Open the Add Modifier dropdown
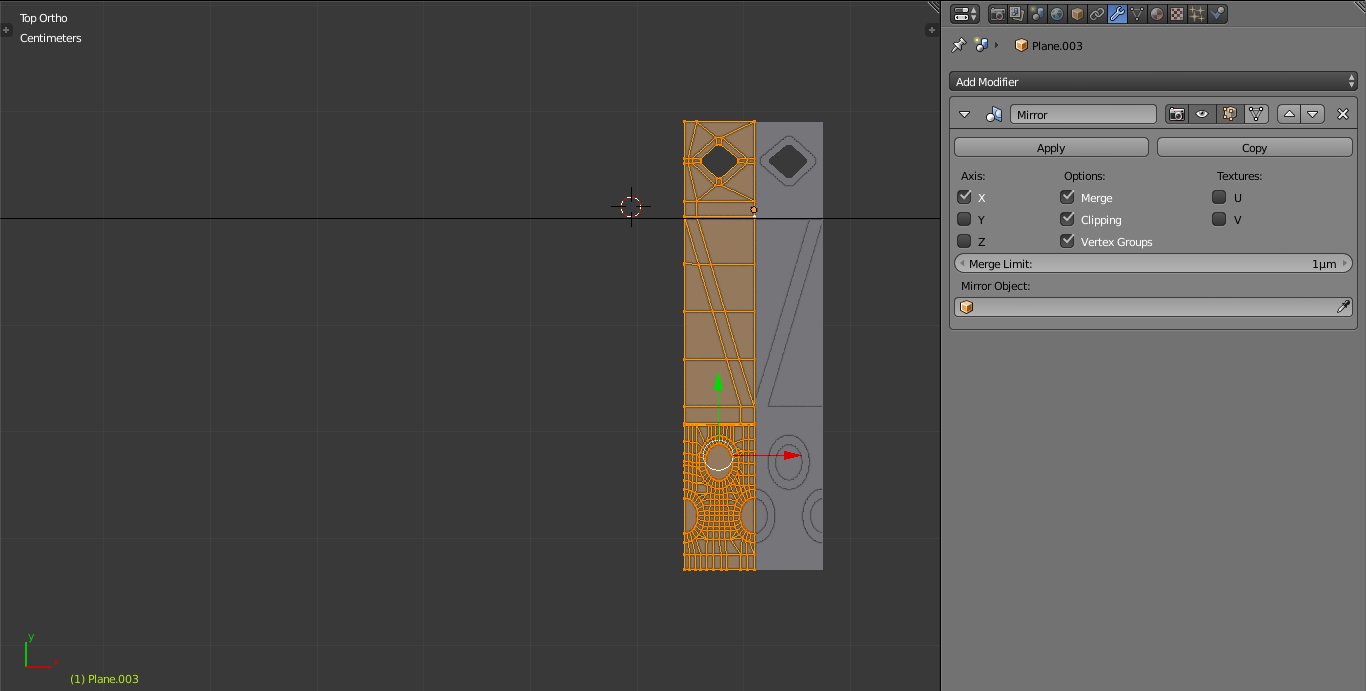This screenshot has height=691, width=1366. (1152, 81)
